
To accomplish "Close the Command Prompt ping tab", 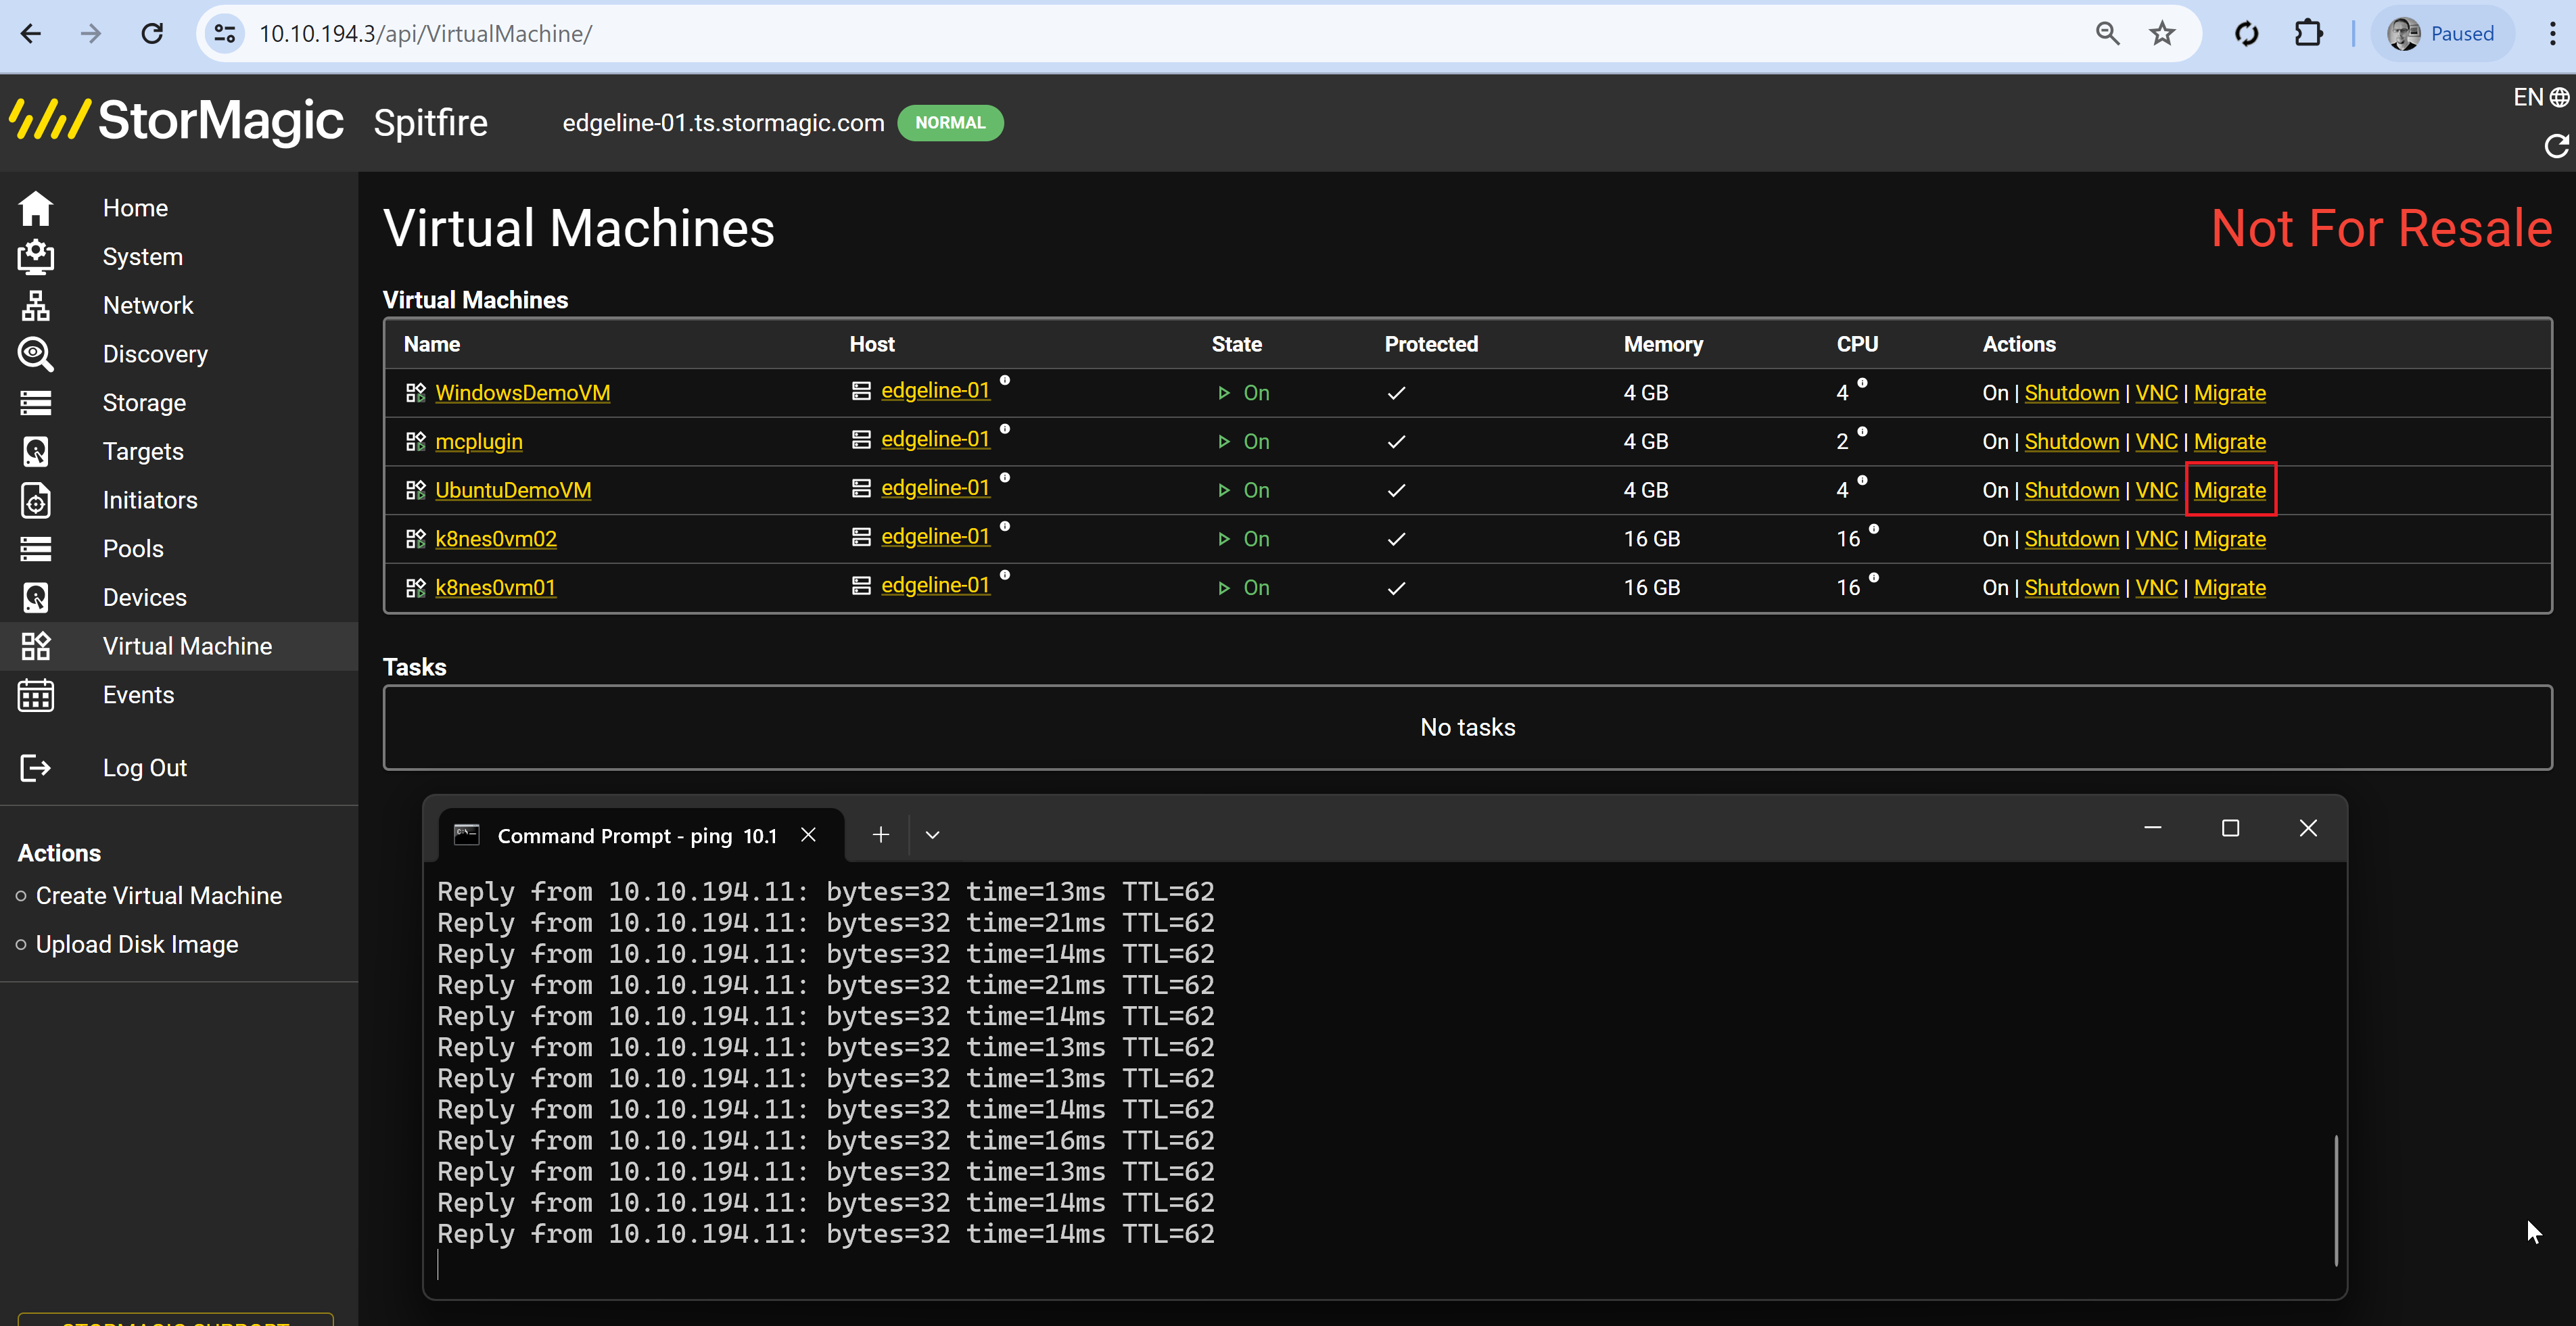I will click(x=808, y=834).
